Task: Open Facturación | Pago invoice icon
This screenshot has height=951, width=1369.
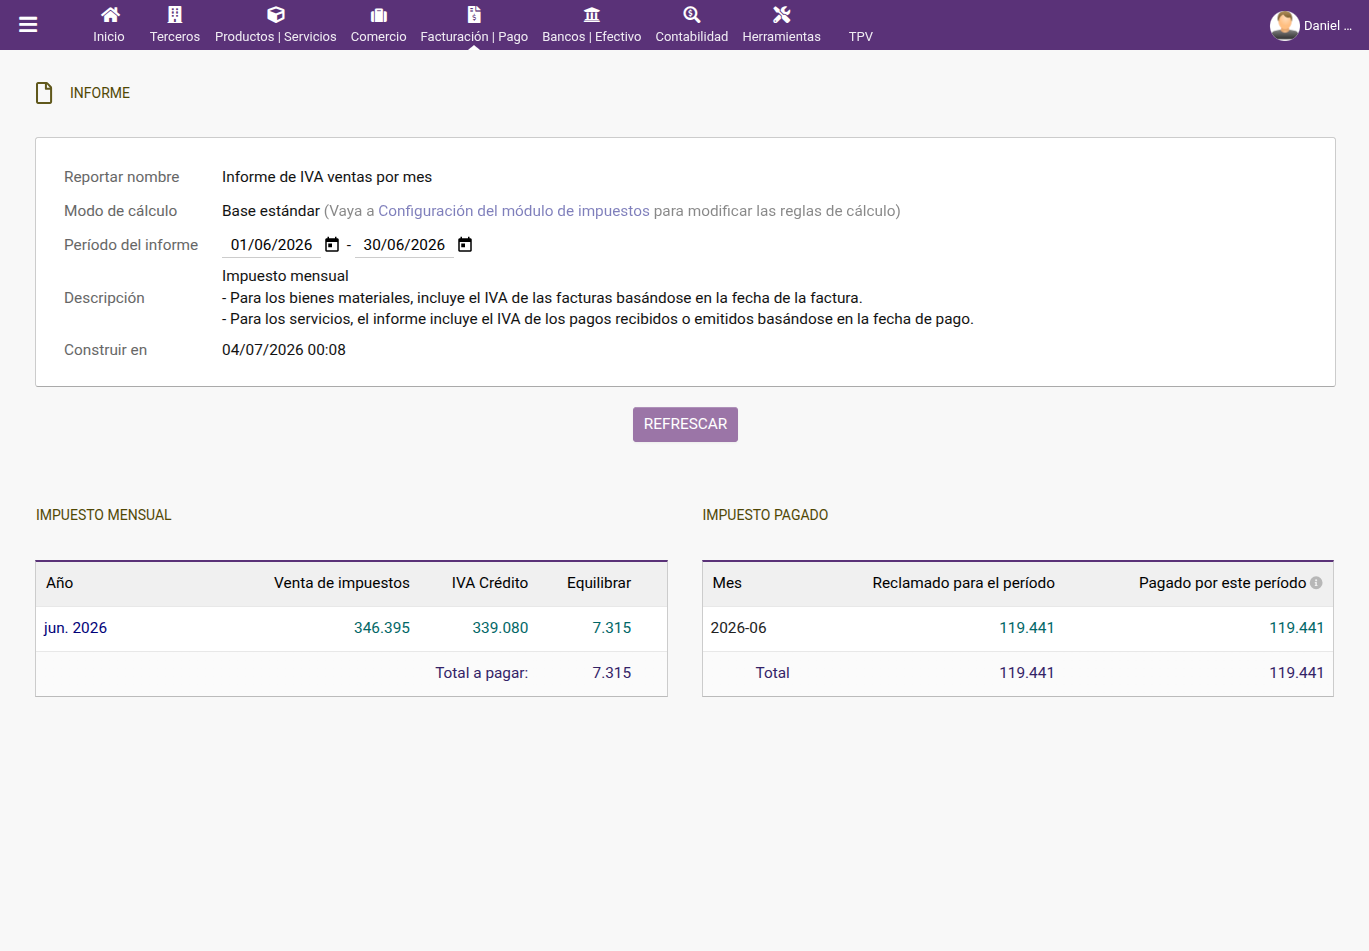Action: (x=474, y=14)
